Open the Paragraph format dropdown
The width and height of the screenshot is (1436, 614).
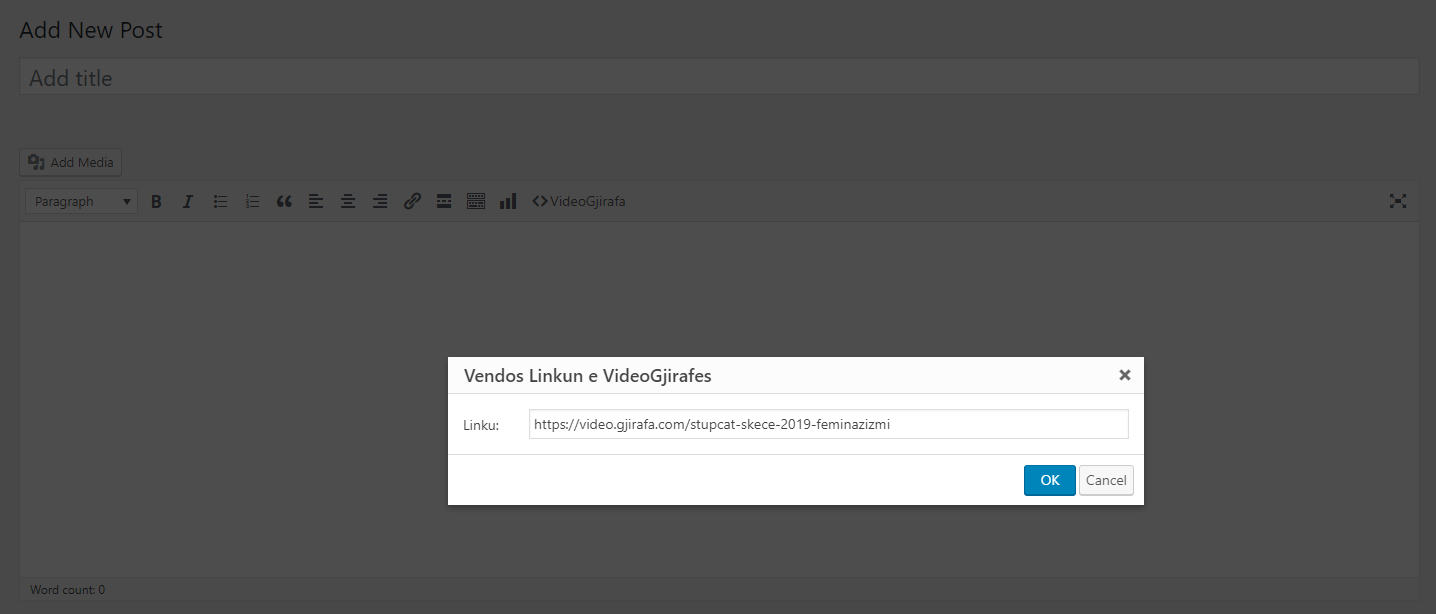81,202
